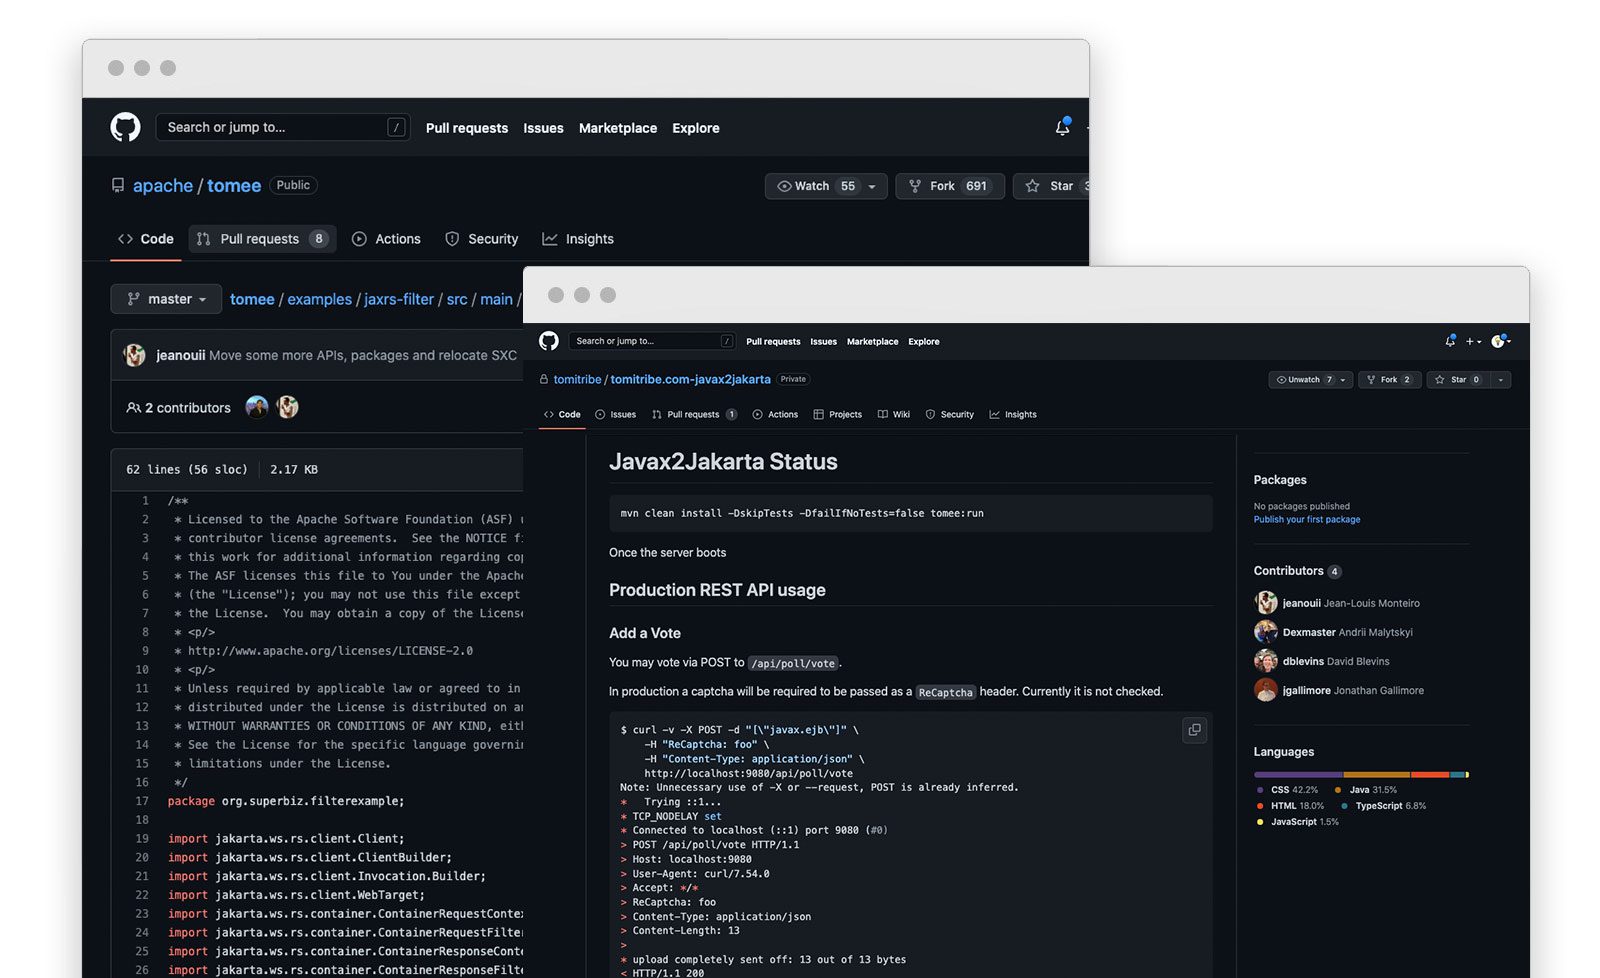Click the languages color bar
1600x978 pixels.
coord(1361,775)
